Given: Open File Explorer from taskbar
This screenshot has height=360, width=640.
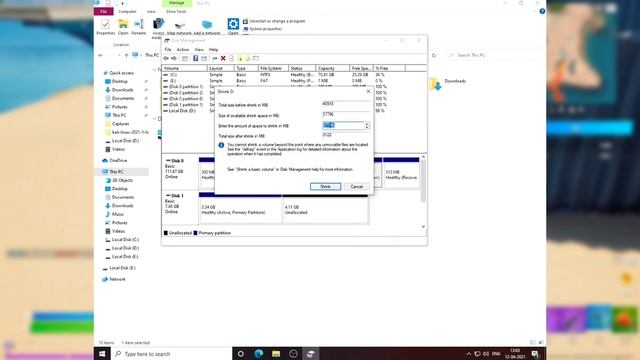Looking at the screenshot, I should (276, 354).
